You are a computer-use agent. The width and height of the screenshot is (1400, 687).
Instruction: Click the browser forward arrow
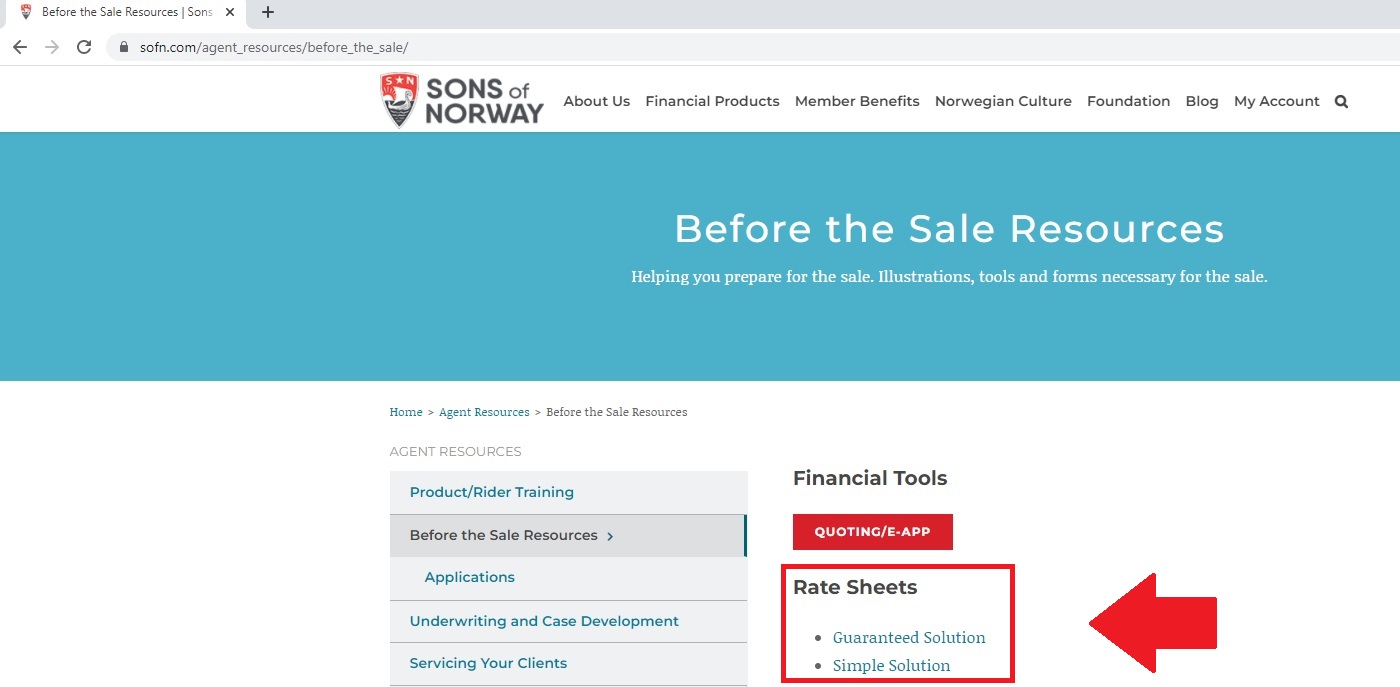[x=52, y=47]
